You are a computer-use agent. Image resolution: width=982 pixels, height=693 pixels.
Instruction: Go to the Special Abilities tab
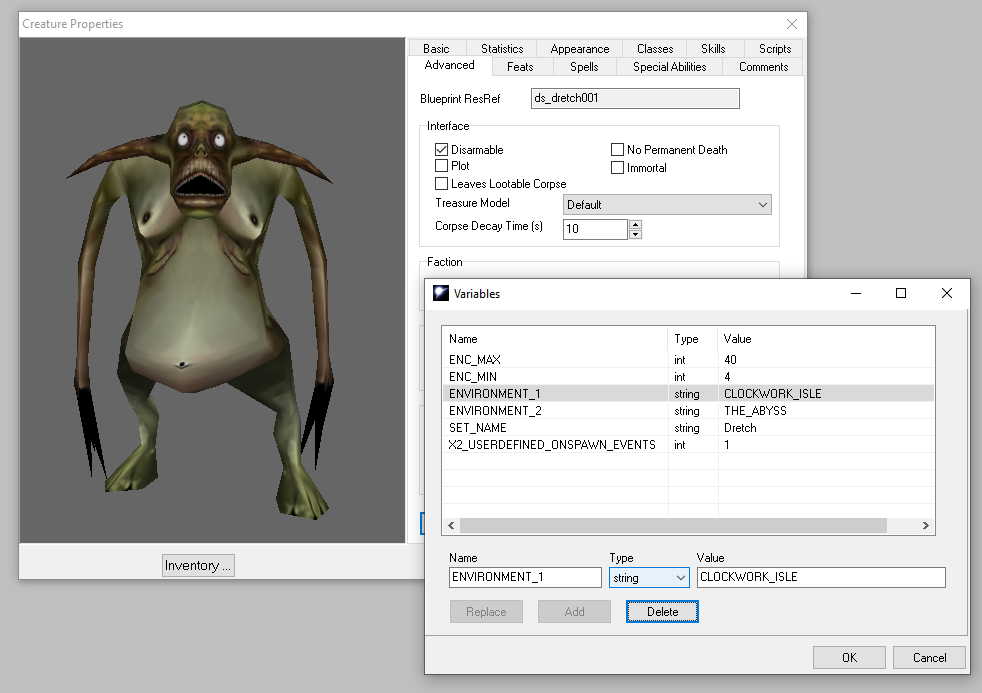[x=669, y=67]
